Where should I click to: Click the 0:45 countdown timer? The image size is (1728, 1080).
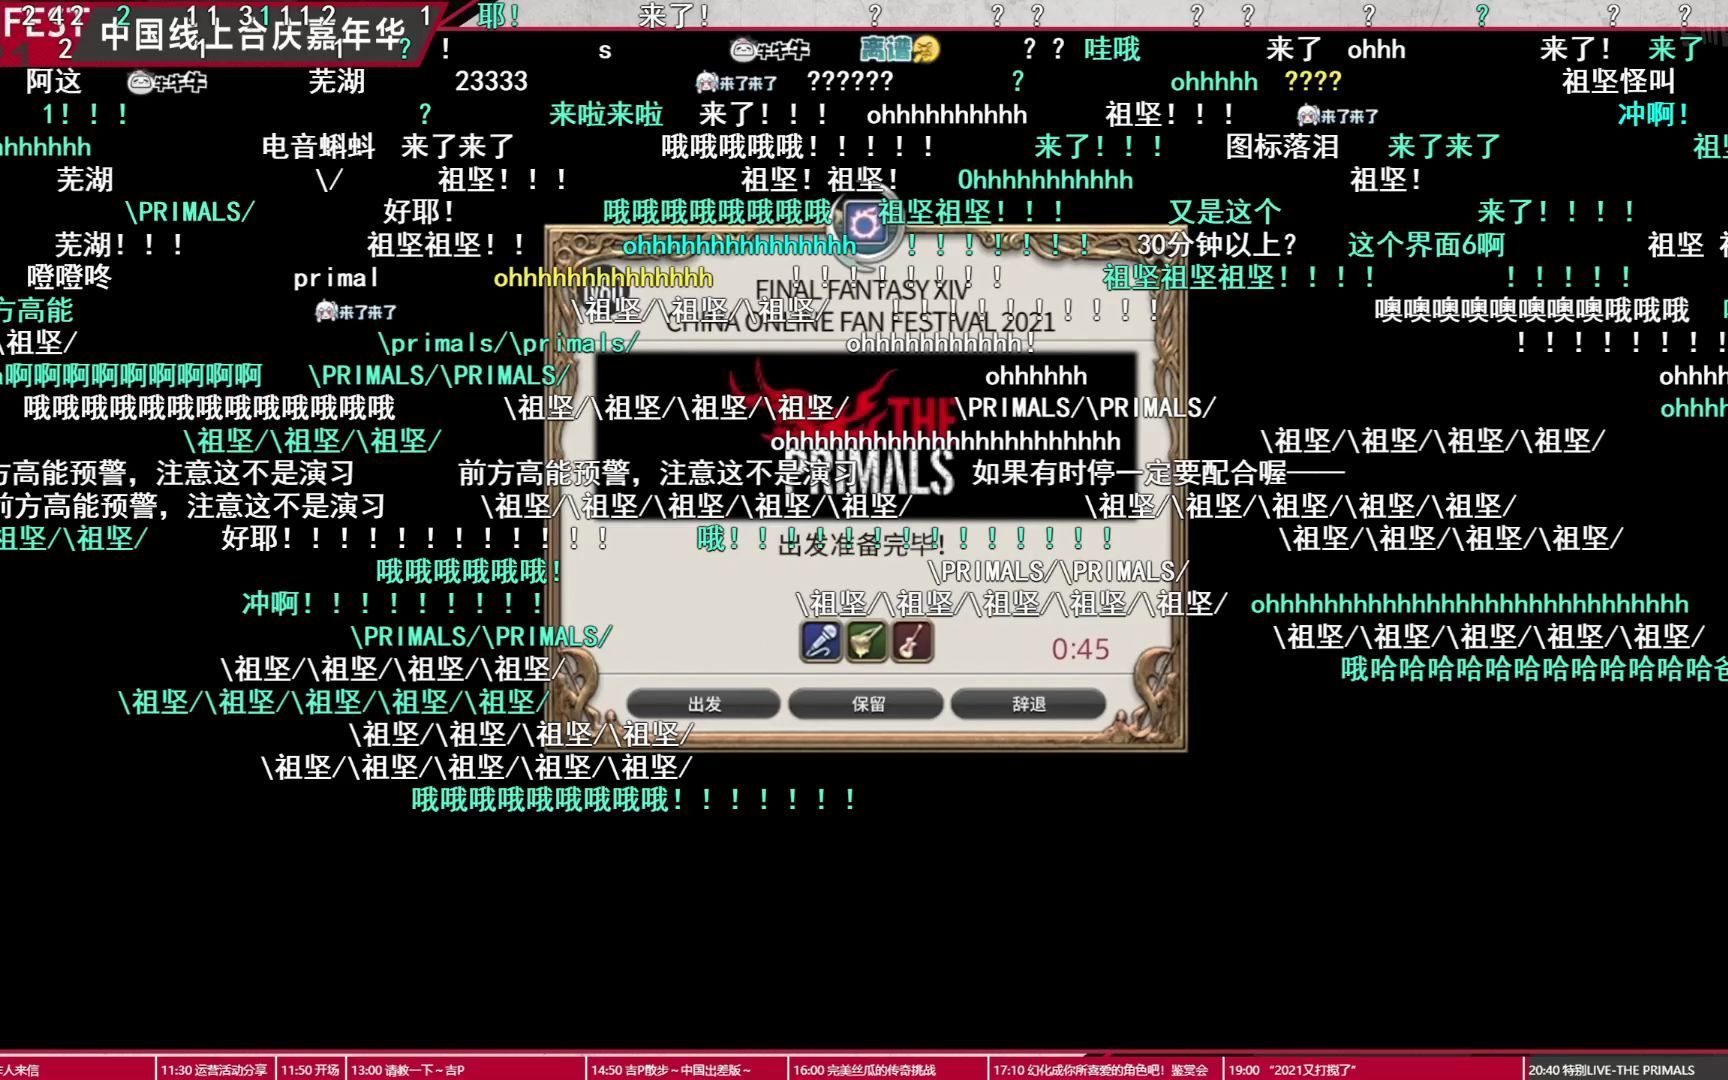1080,650
